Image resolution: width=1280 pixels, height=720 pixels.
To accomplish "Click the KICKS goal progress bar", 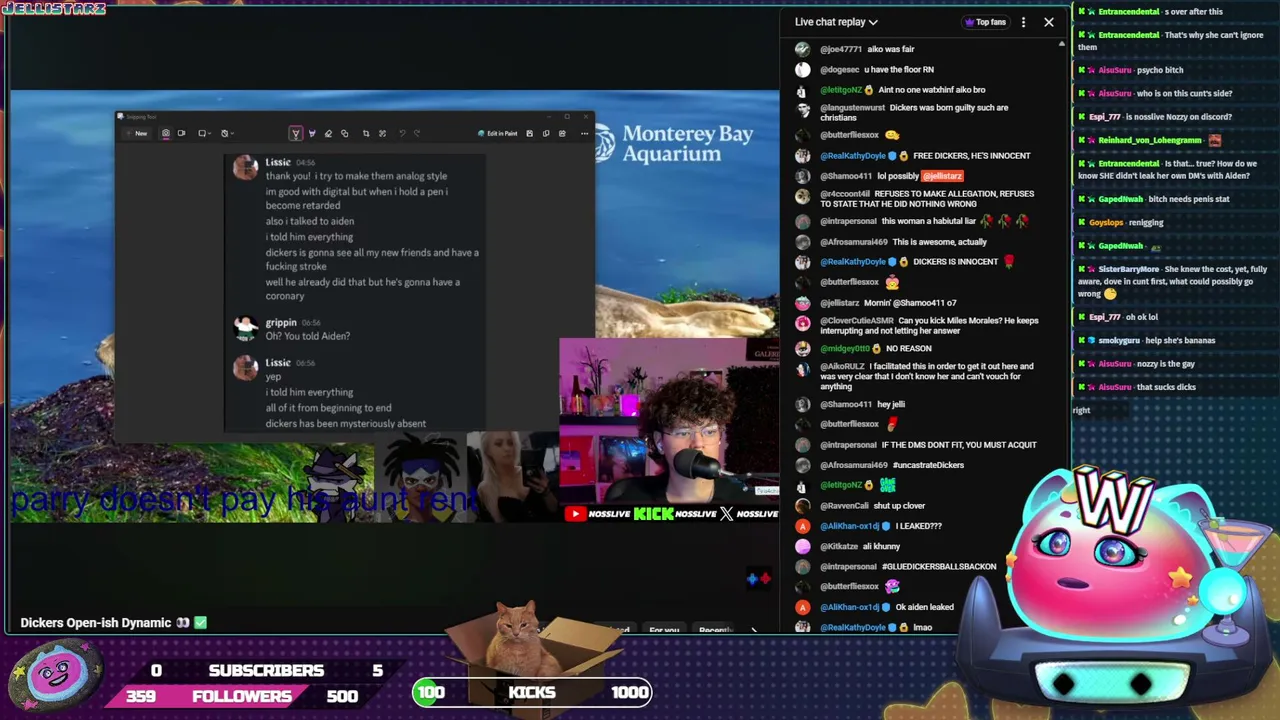I will 532,692.
